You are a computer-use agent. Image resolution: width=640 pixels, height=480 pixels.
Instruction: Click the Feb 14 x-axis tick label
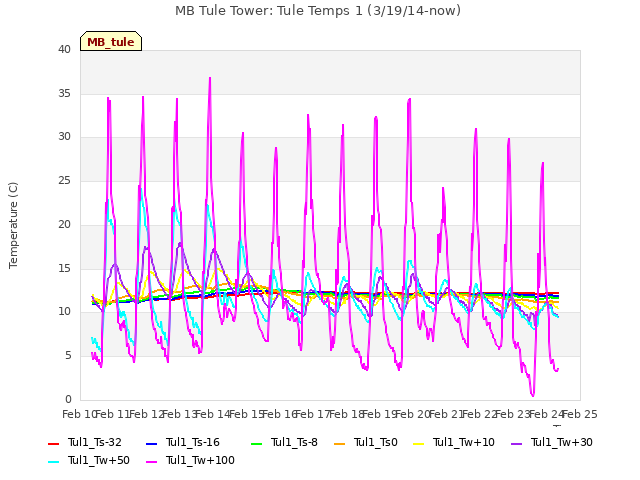point(212,414)
